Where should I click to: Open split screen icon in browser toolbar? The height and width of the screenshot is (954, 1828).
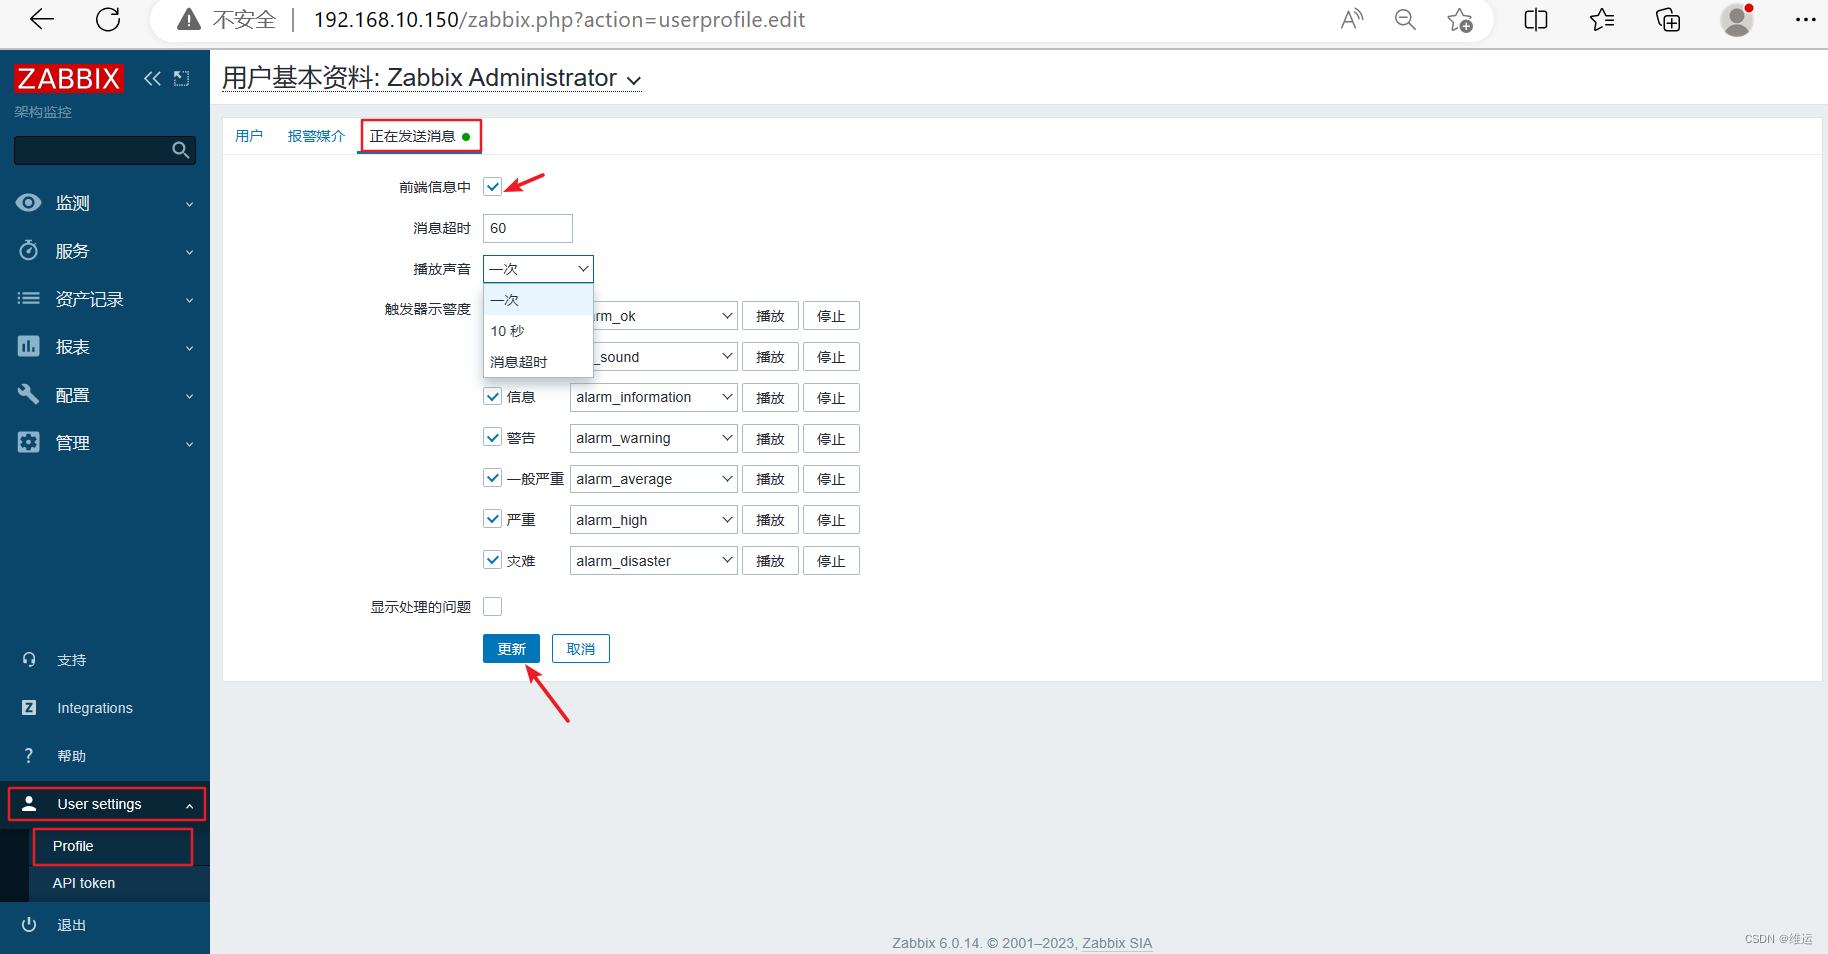pyautogui.click(x=1536, y=19)
